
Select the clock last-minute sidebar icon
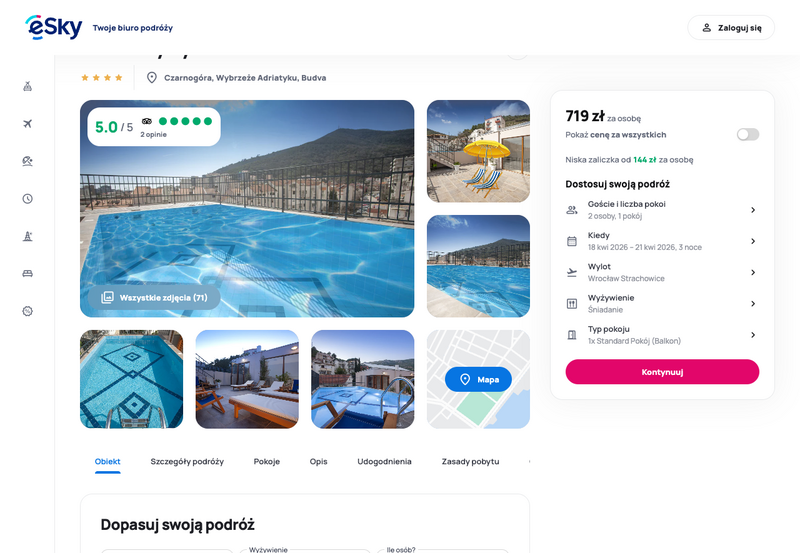click(x=28, y=198)
